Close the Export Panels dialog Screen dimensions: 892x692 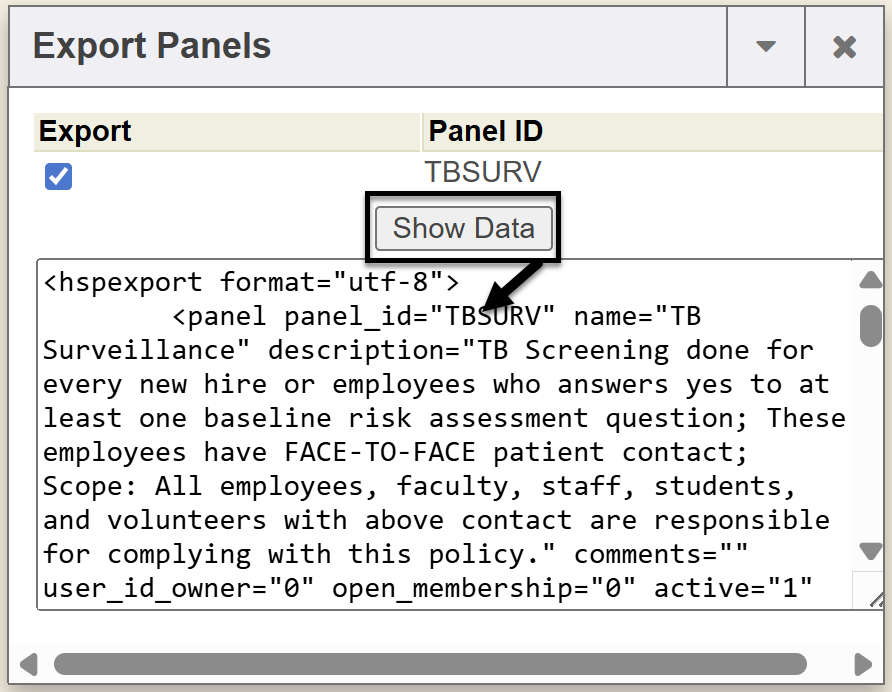point(844,47)
